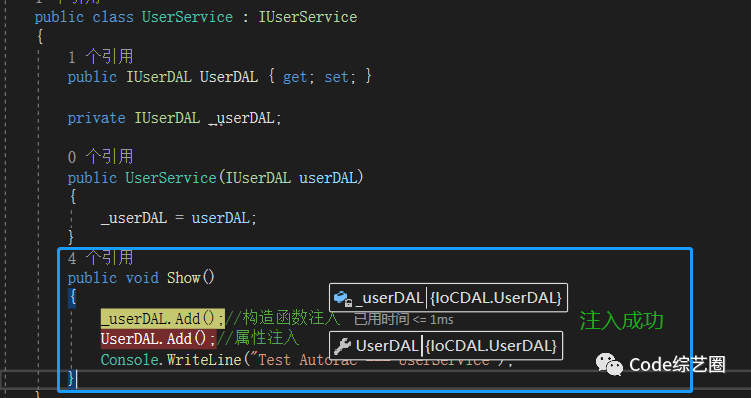Click the _userDAL name in the datatip
Viewport: 751px width, 398px height.
click(390, 298)
